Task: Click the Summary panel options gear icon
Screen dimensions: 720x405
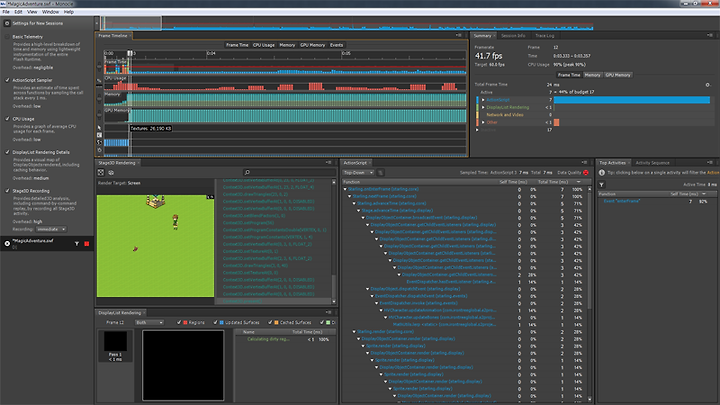Action: click(708, 85)
